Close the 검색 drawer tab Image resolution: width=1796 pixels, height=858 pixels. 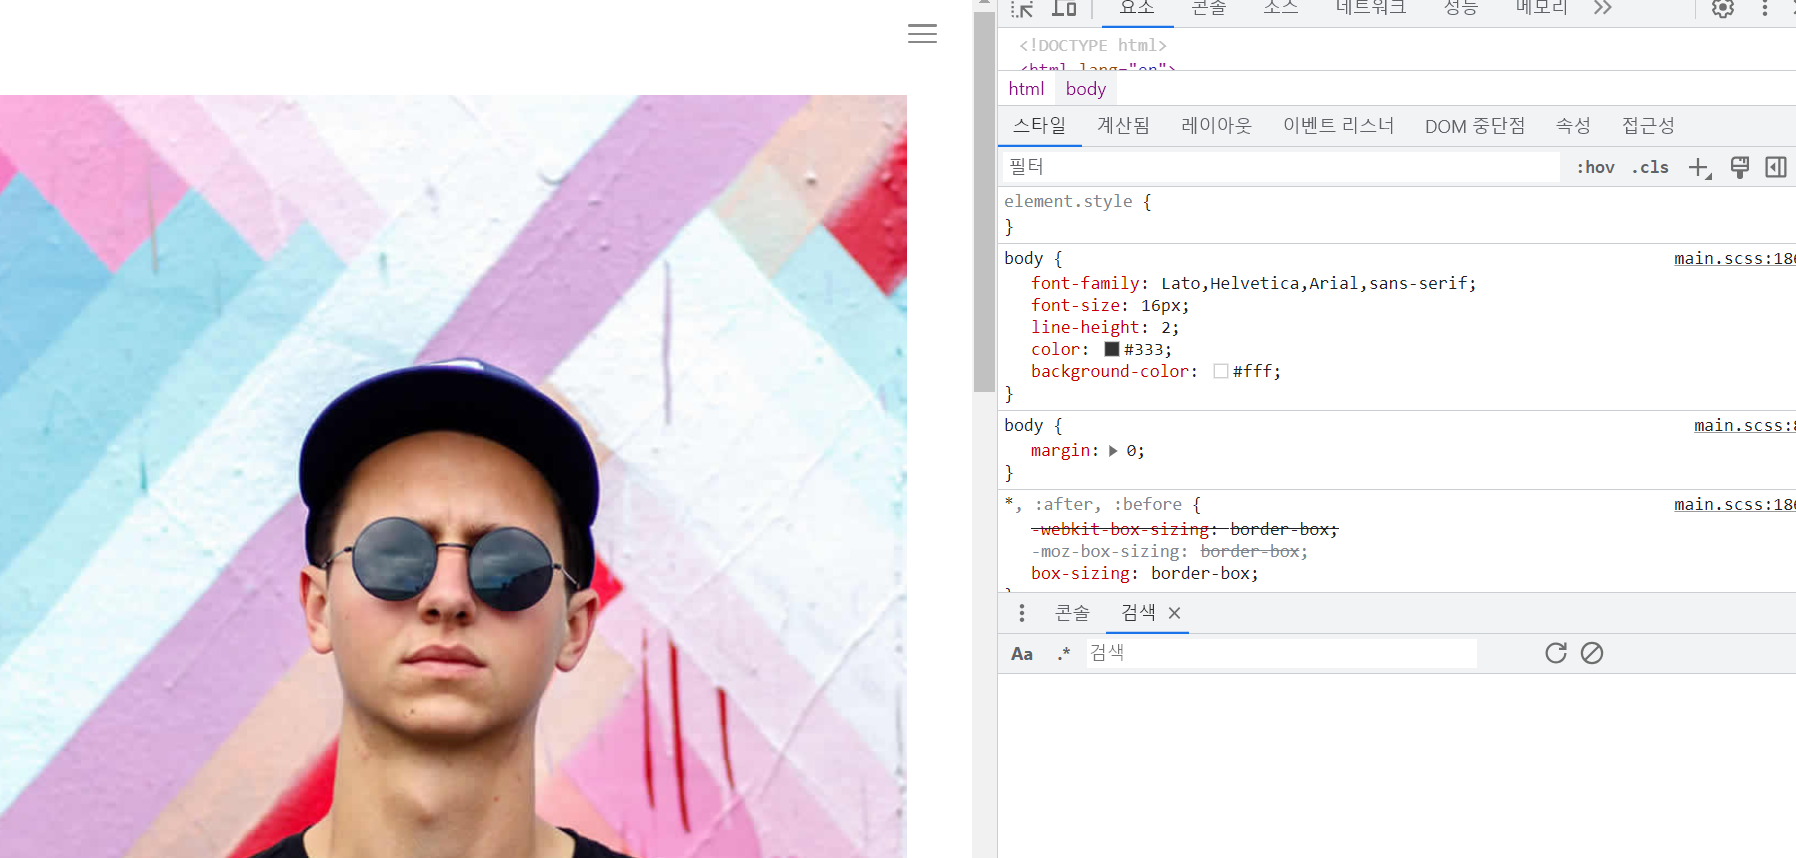click(x=1175, y=613)
